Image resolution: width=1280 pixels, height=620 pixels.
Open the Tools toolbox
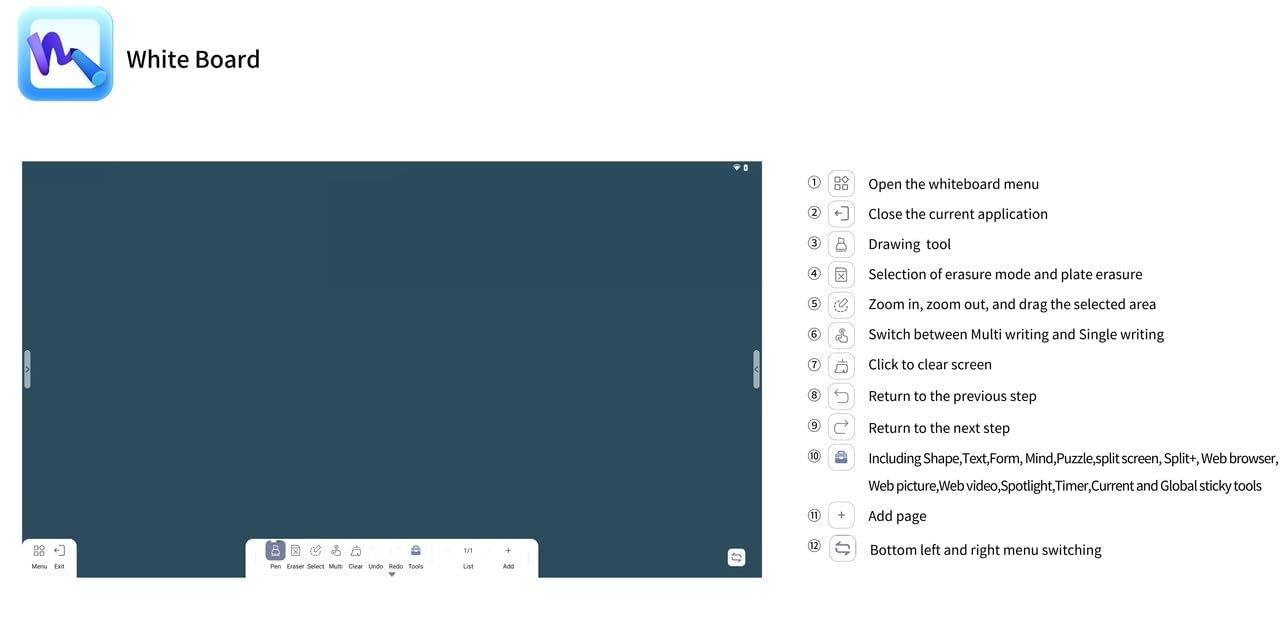pos(415,552)
